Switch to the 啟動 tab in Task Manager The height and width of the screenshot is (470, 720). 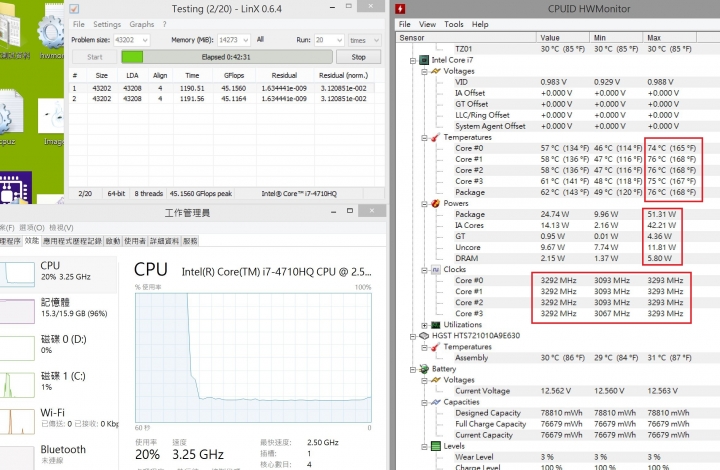[x=113, y=241]
